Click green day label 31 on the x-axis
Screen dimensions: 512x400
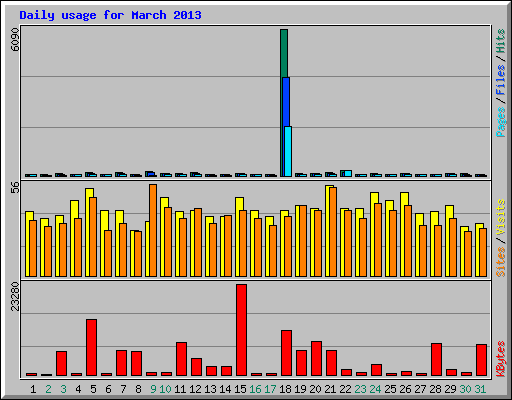point(480,389)
